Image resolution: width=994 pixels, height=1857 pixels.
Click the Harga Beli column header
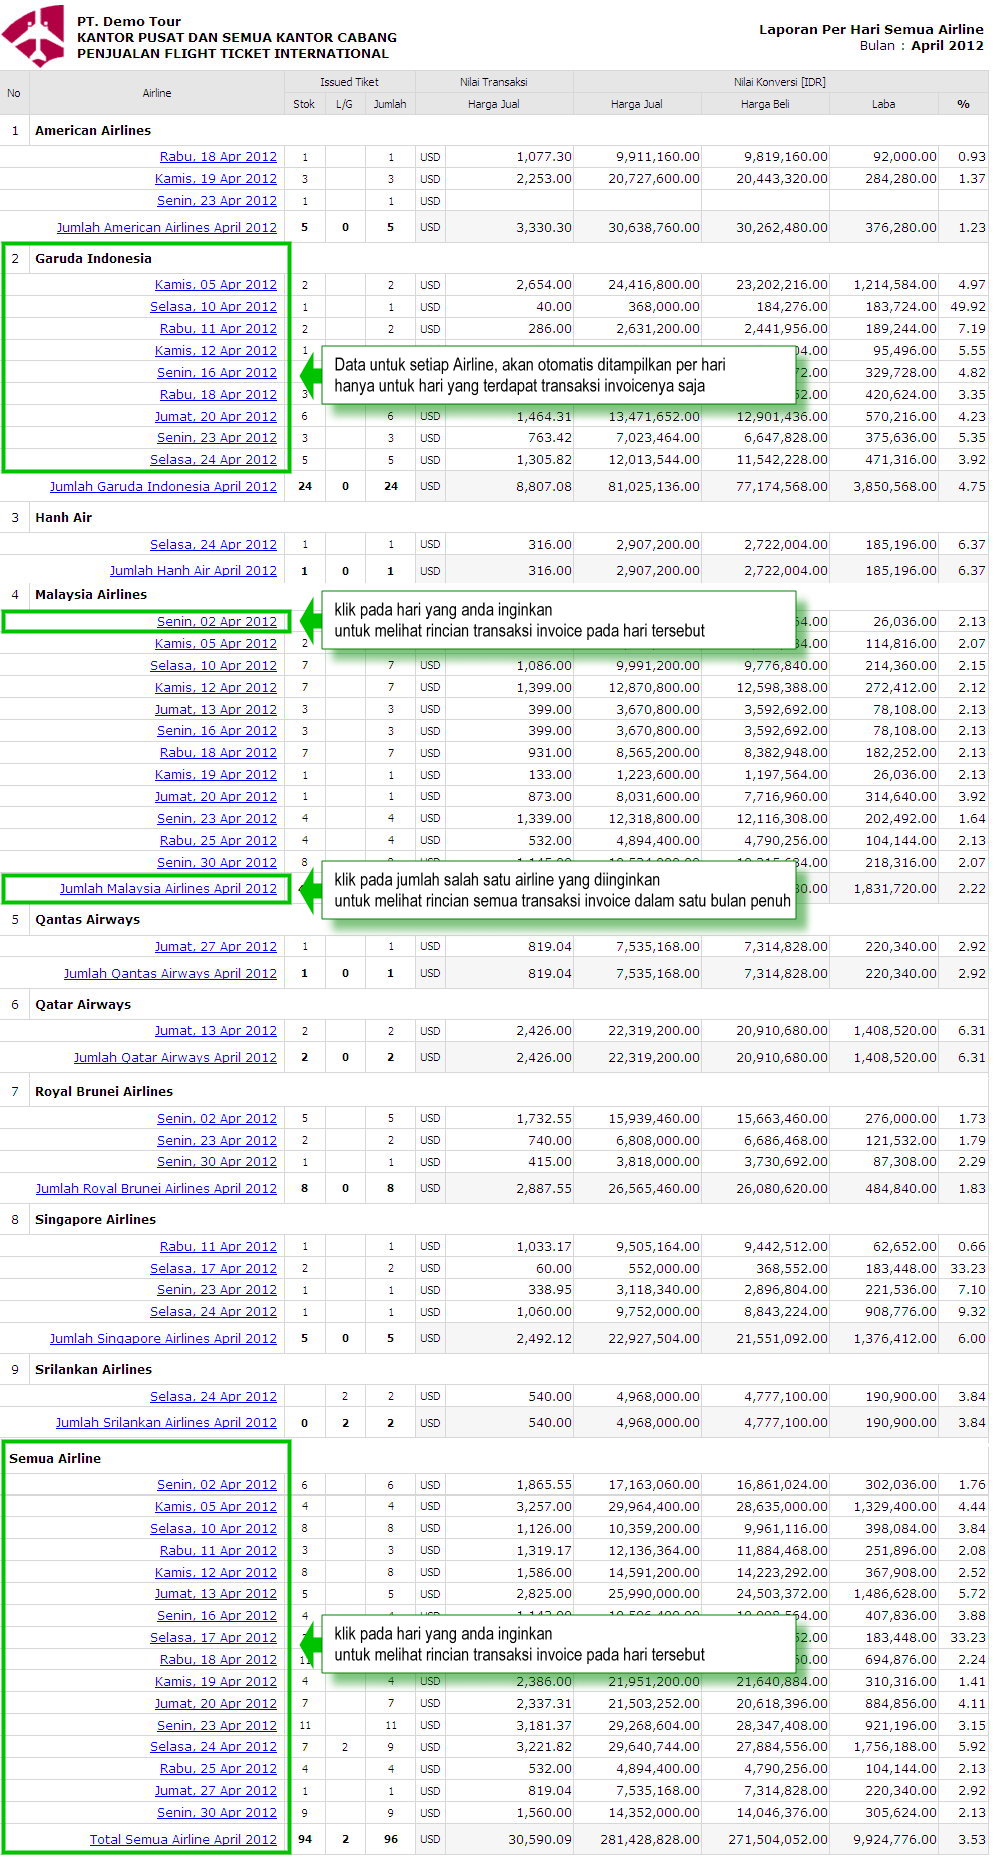click(x=765, y=104)
